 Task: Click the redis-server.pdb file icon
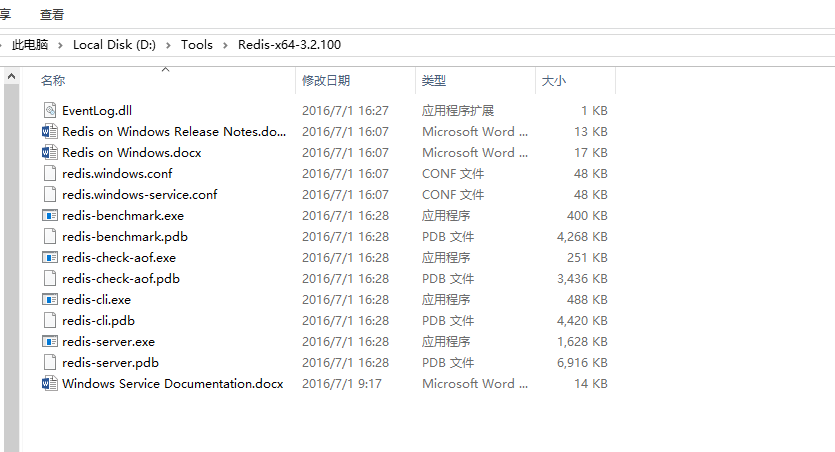pyautogui.click(x=50, y=363)
